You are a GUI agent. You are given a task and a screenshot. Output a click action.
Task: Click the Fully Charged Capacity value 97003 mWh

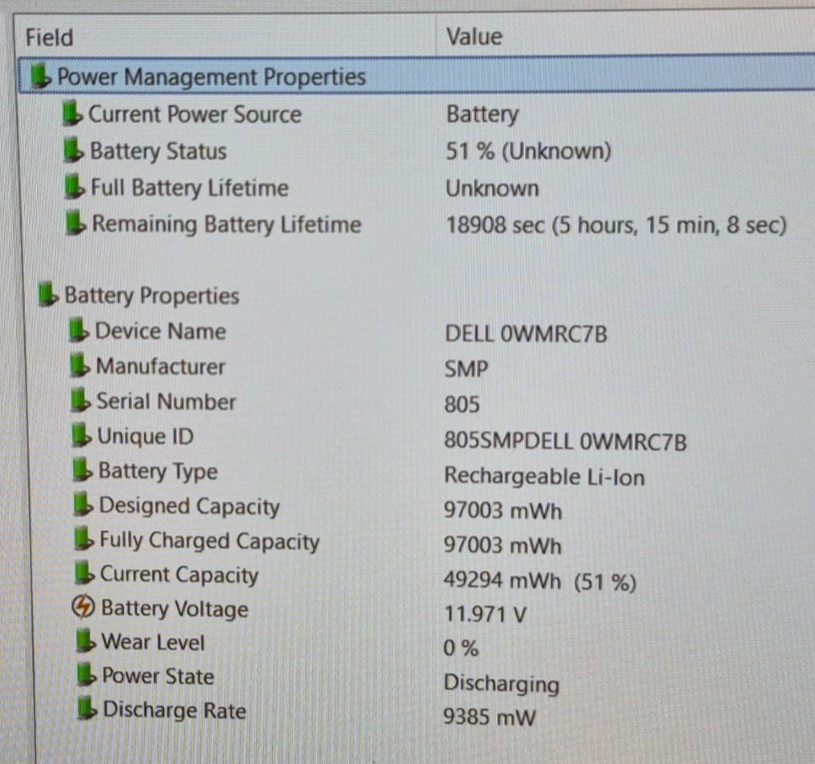(503, 546)
